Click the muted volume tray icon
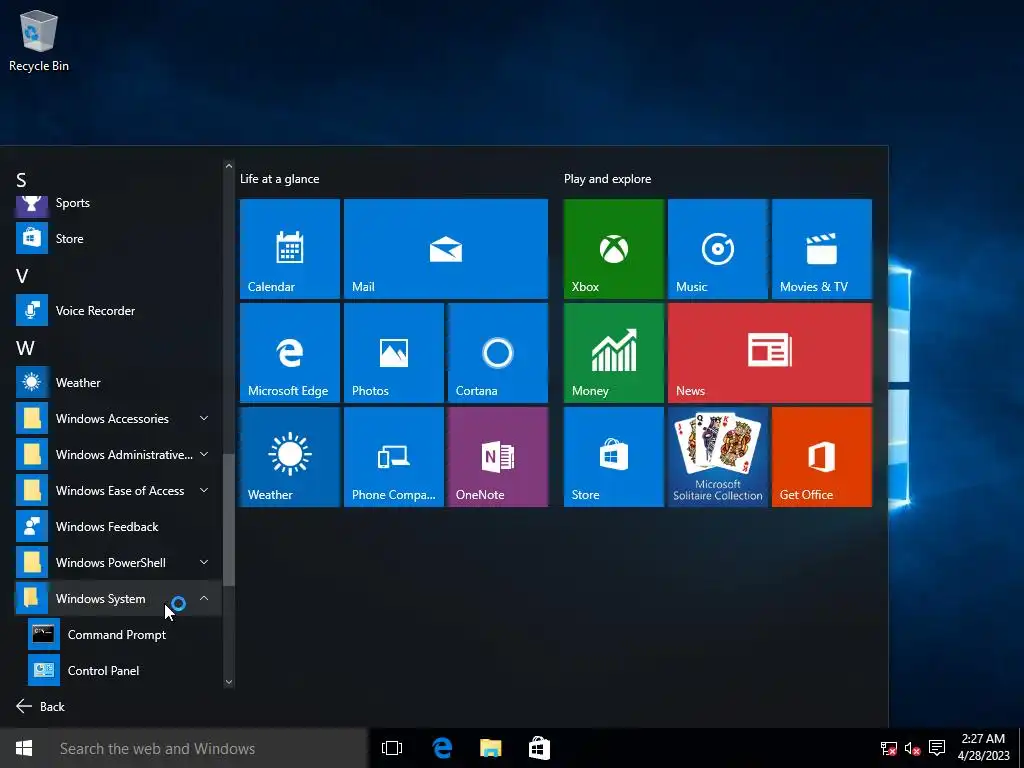 pyautogui.click(x=912, y=748)
